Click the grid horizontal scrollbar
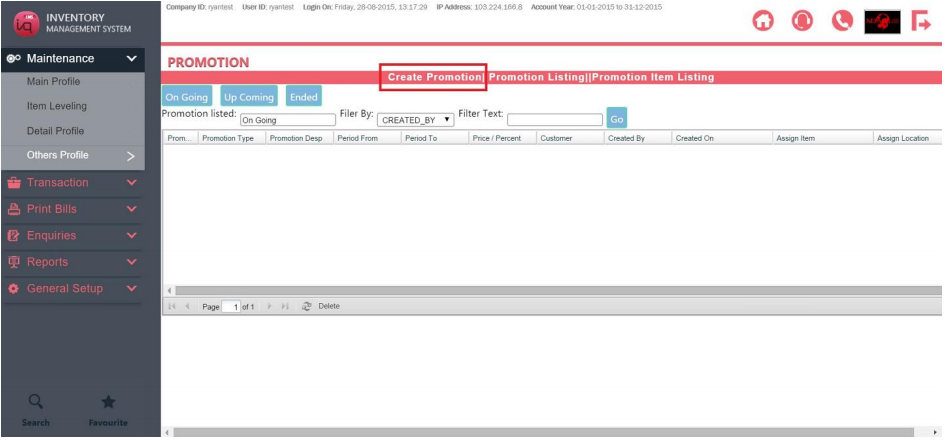The width and height of the screenshot is (946, 440). (553, 291)
